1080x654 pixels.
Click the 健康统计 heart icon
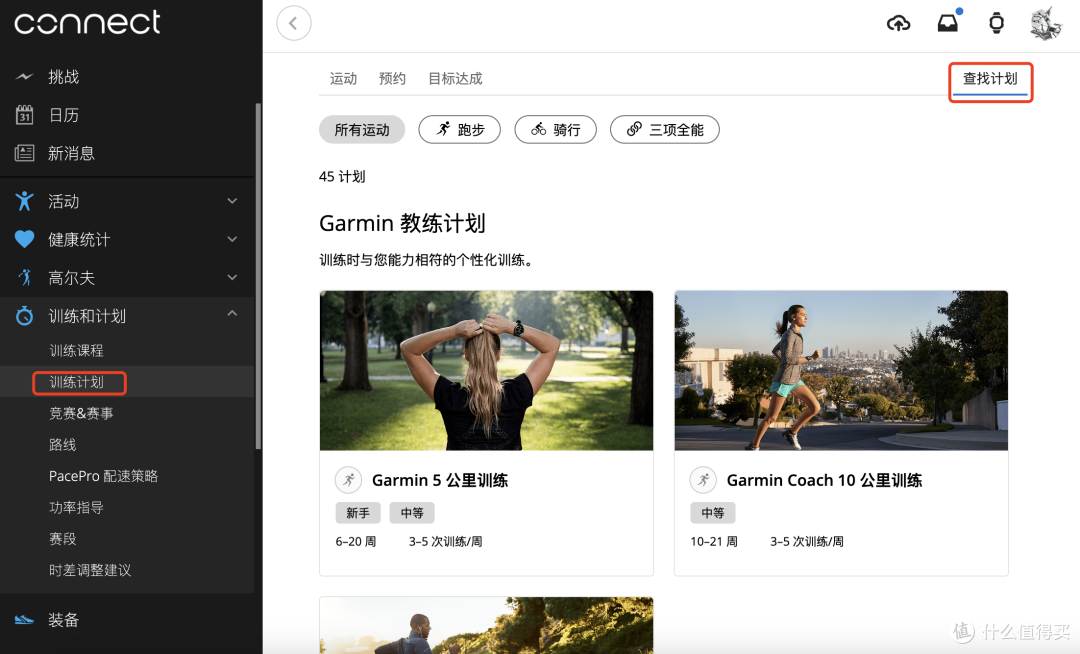[24, 239]
